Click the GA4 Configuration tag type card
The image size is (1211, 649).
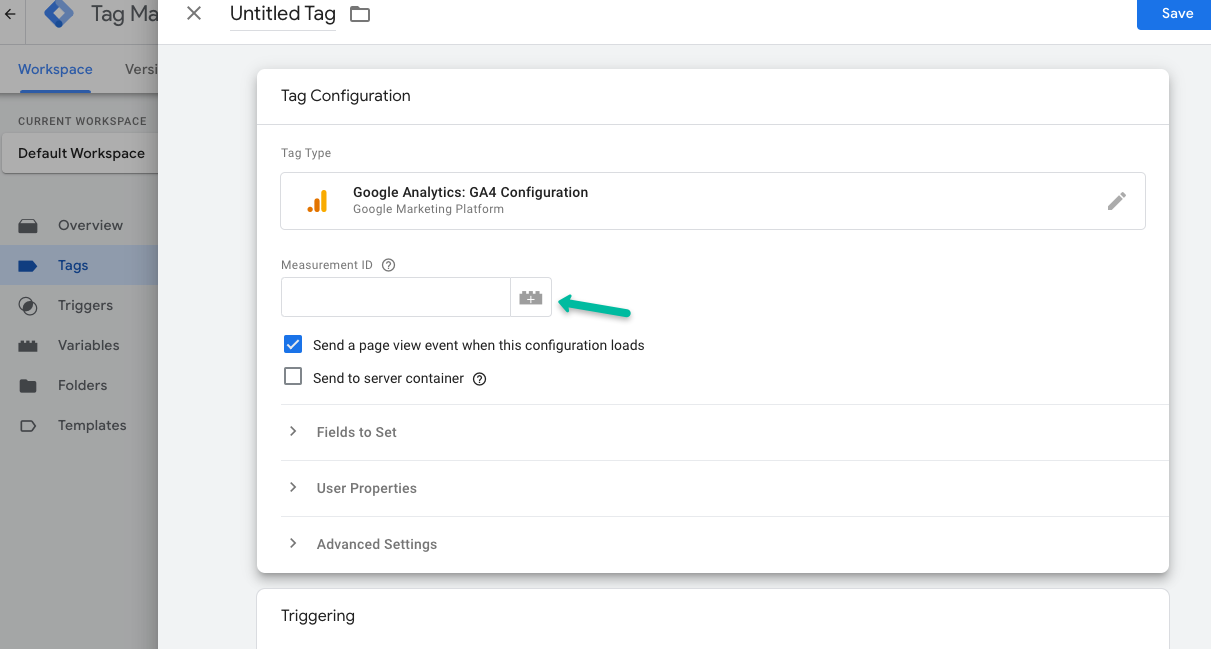(712, 200)
